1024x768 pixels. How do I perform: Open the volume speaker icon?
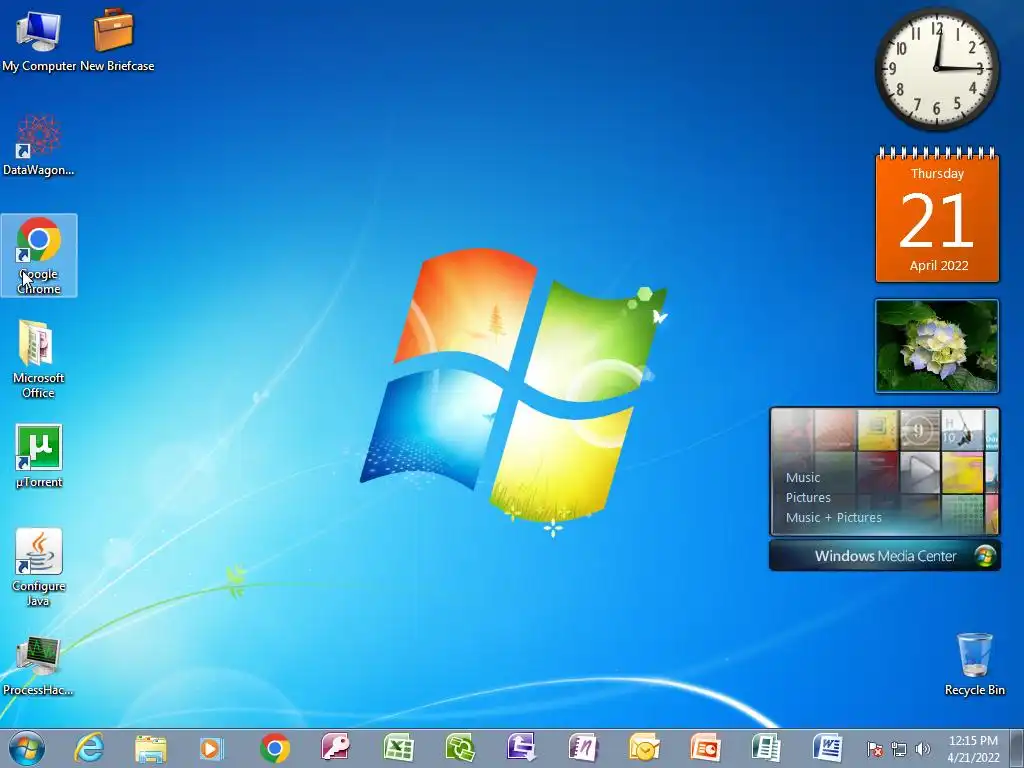tap(923, 749)
